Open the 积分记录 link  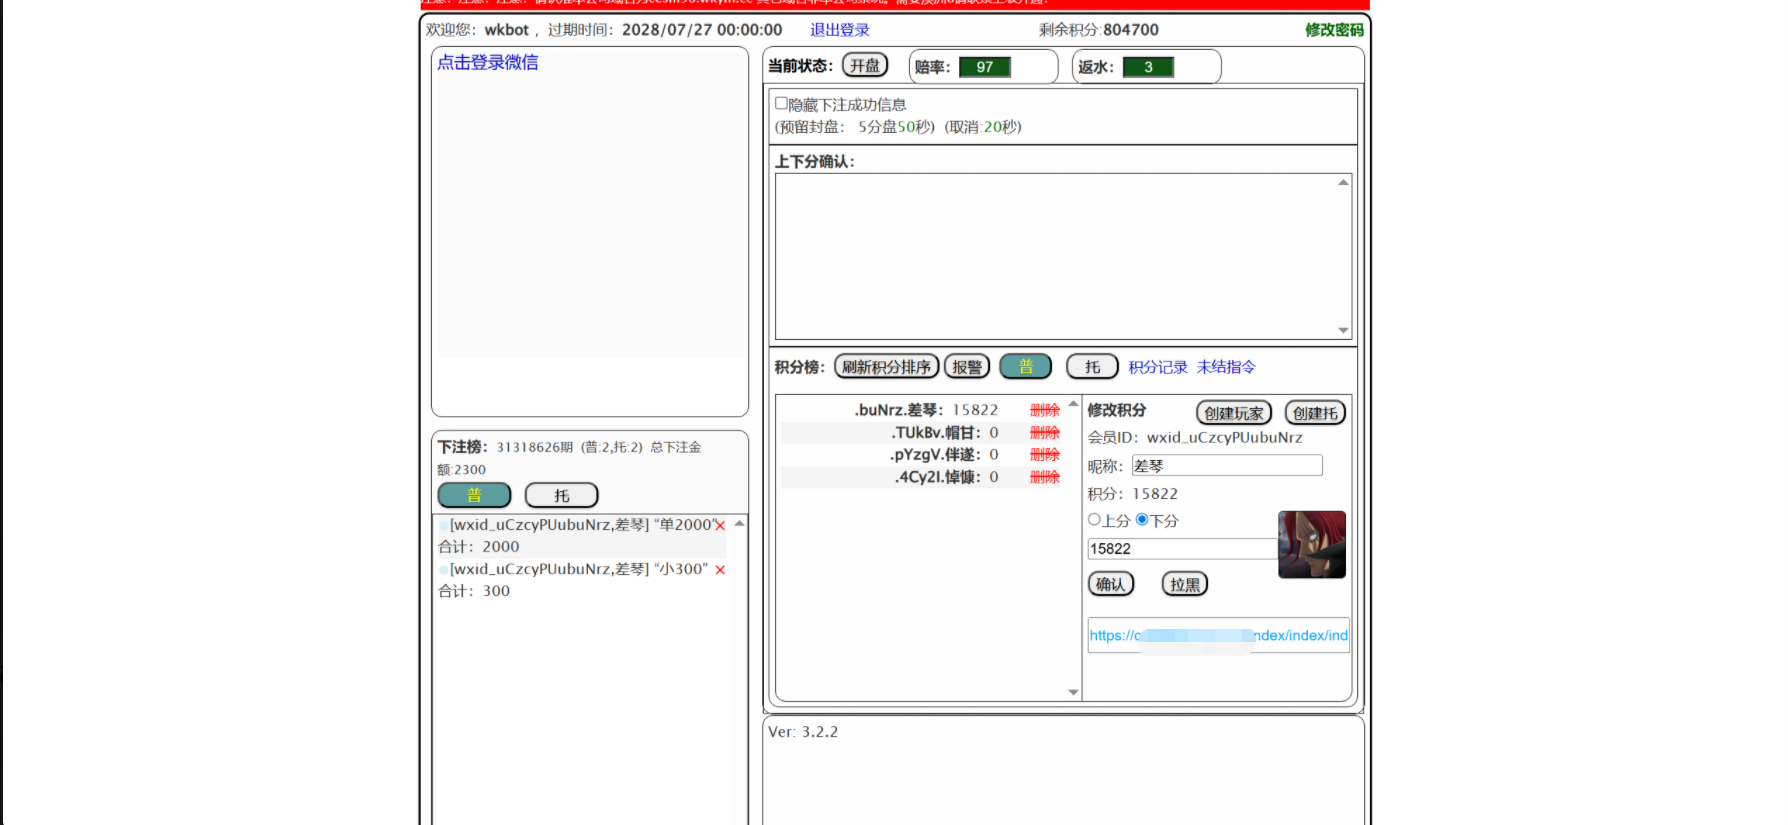[1157, 367]
